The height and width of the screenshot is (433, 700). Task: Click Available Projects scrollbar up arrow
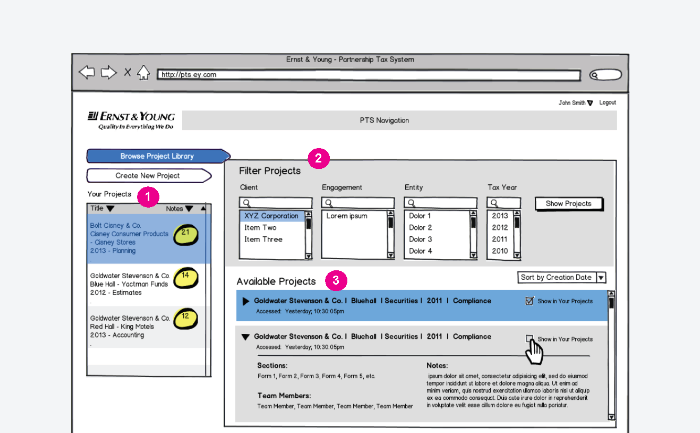pyautogui.click(x=611, y=294)
